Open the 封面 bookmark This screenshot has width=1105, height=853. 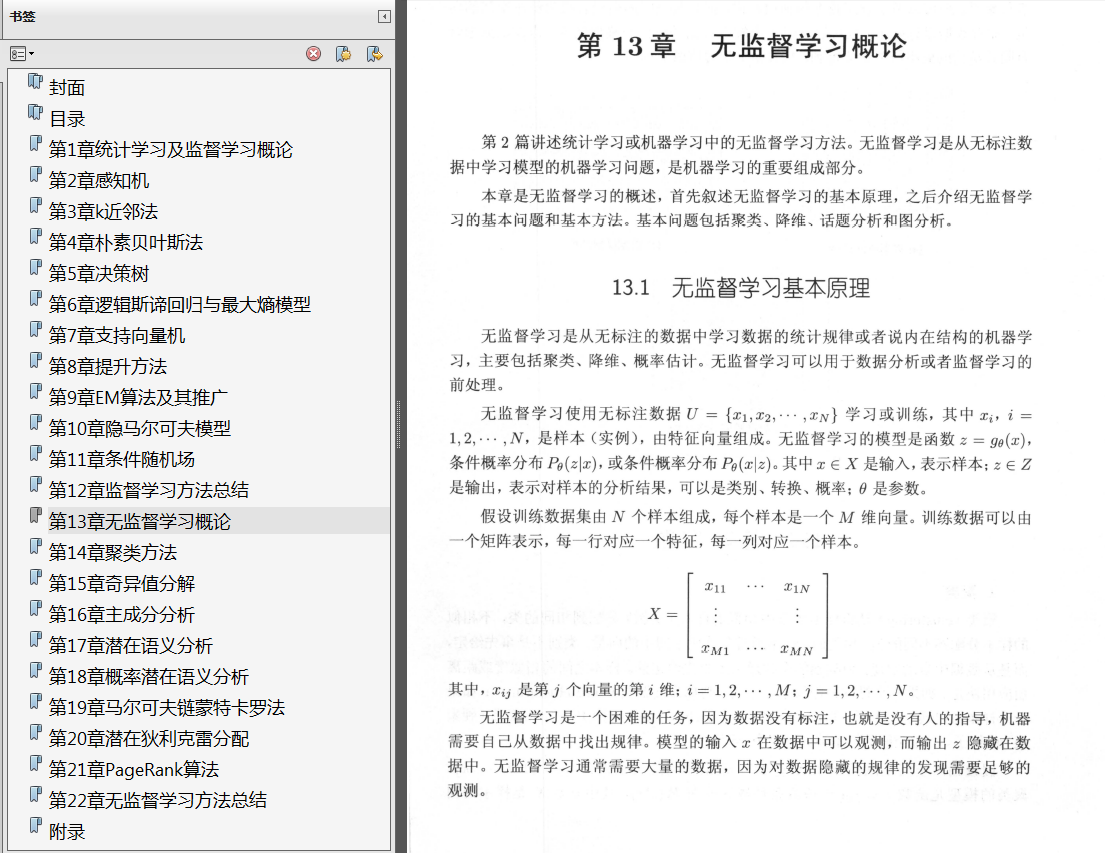click(67, 87)
